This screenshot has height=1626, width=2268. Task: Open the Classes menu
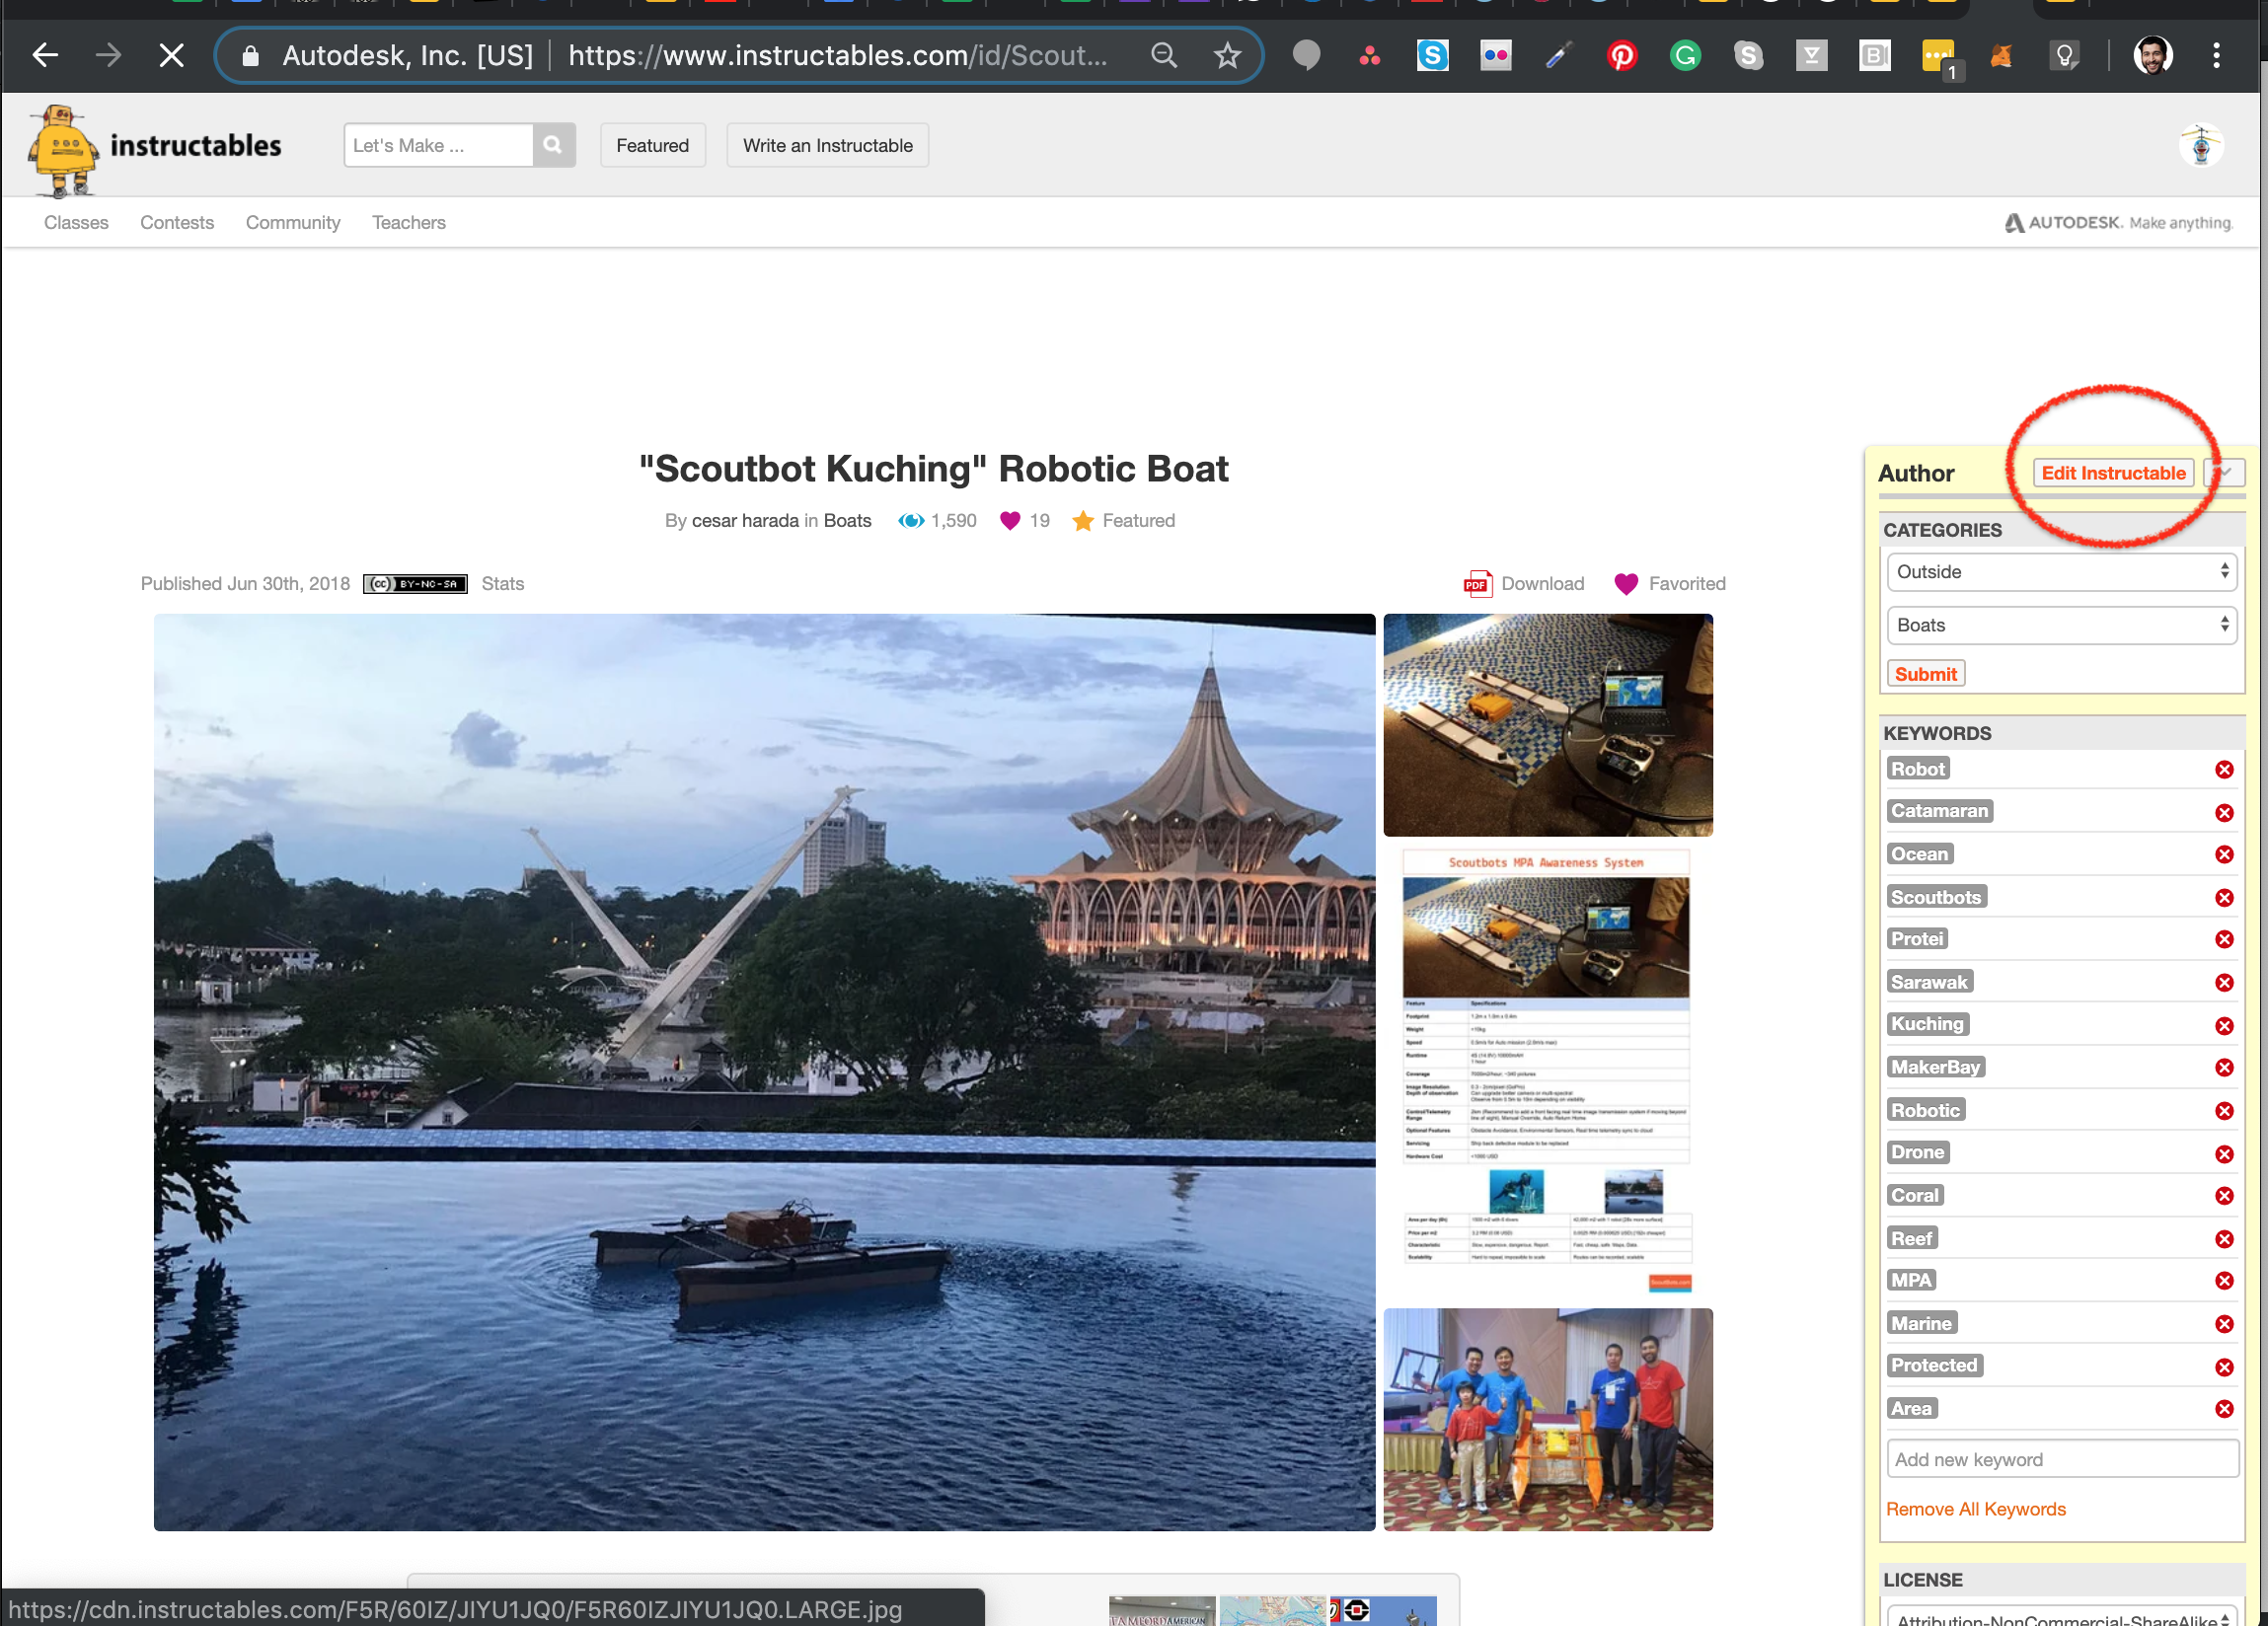click(76, 222)
